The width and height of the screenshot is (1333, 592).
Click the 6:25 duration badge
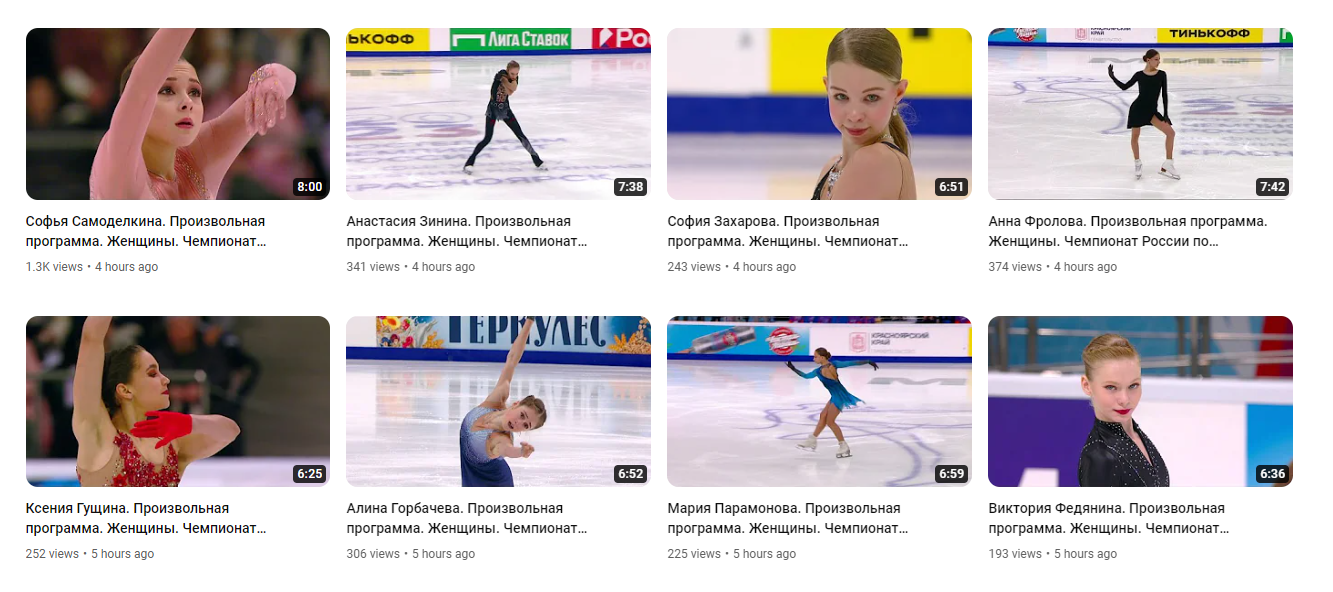pyautogui.click(x=309, y=474)
